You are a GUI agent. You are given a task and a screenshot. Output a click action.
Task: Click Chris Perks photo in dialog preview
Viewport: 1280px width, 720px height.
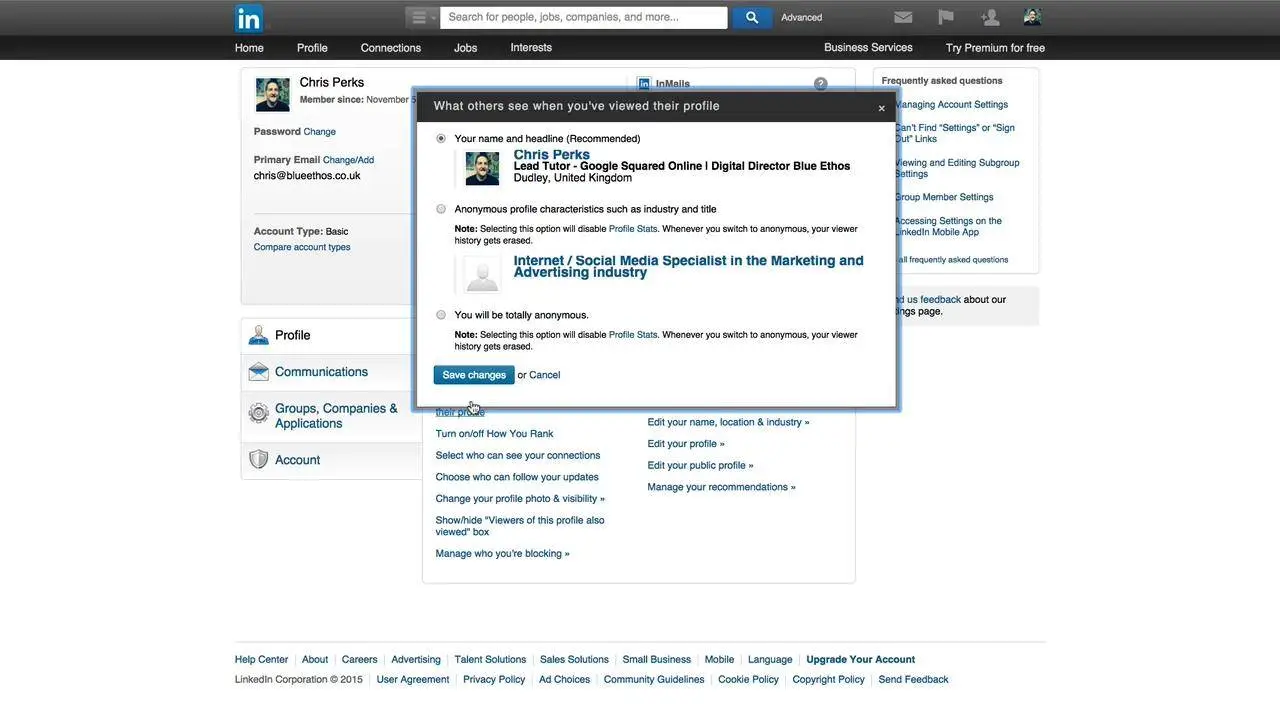coord(482,168)
